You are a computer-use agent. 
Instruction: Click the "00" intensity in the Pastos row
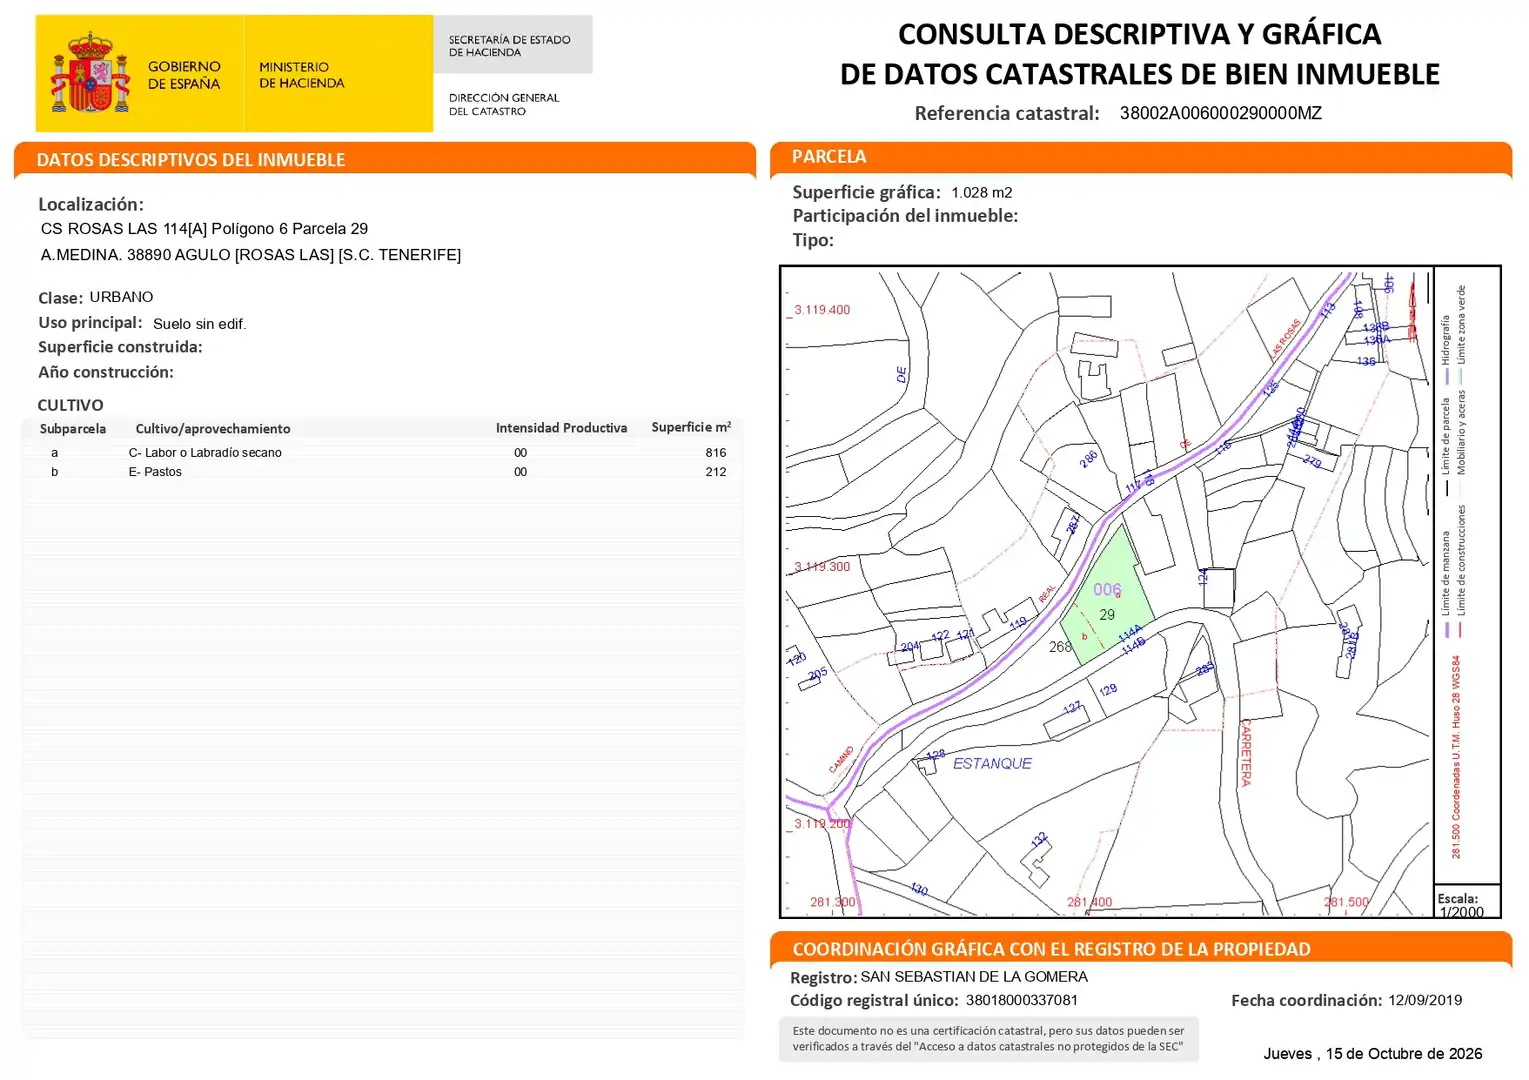[x=521, y=472]
